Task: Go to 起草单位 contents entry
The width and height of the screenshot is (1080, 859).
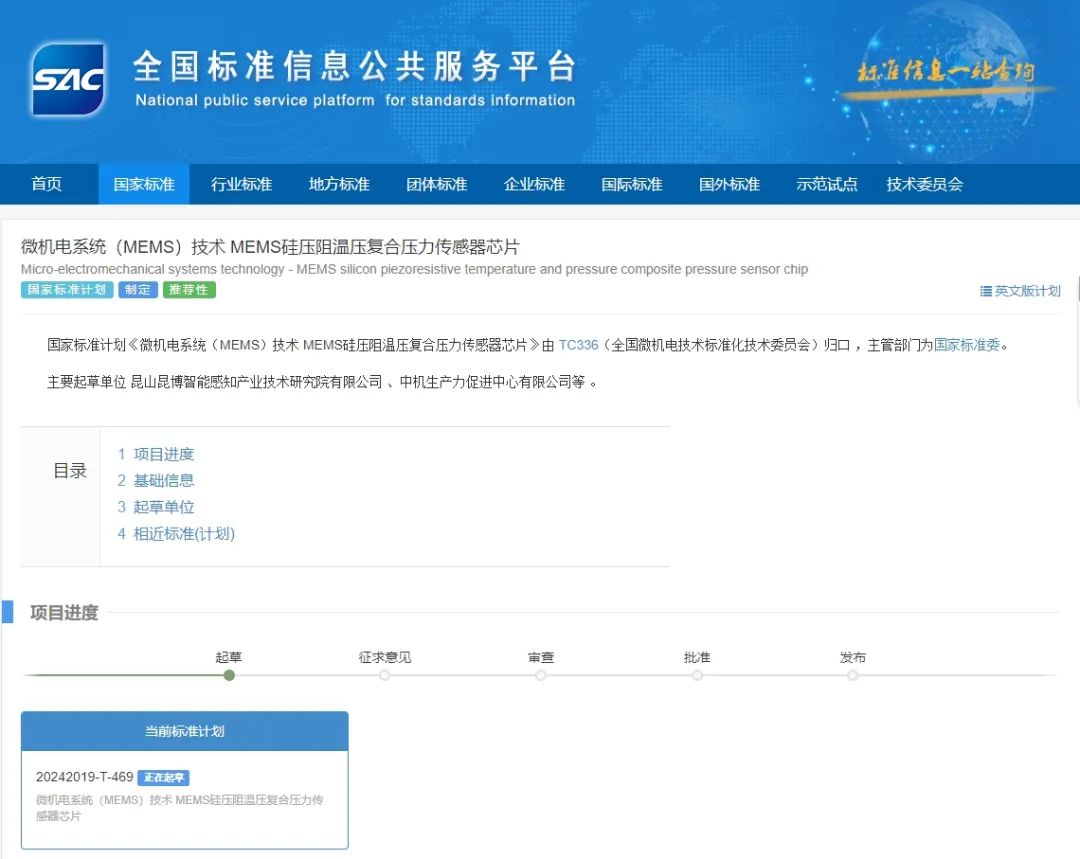Action: (x=163, y=507)
